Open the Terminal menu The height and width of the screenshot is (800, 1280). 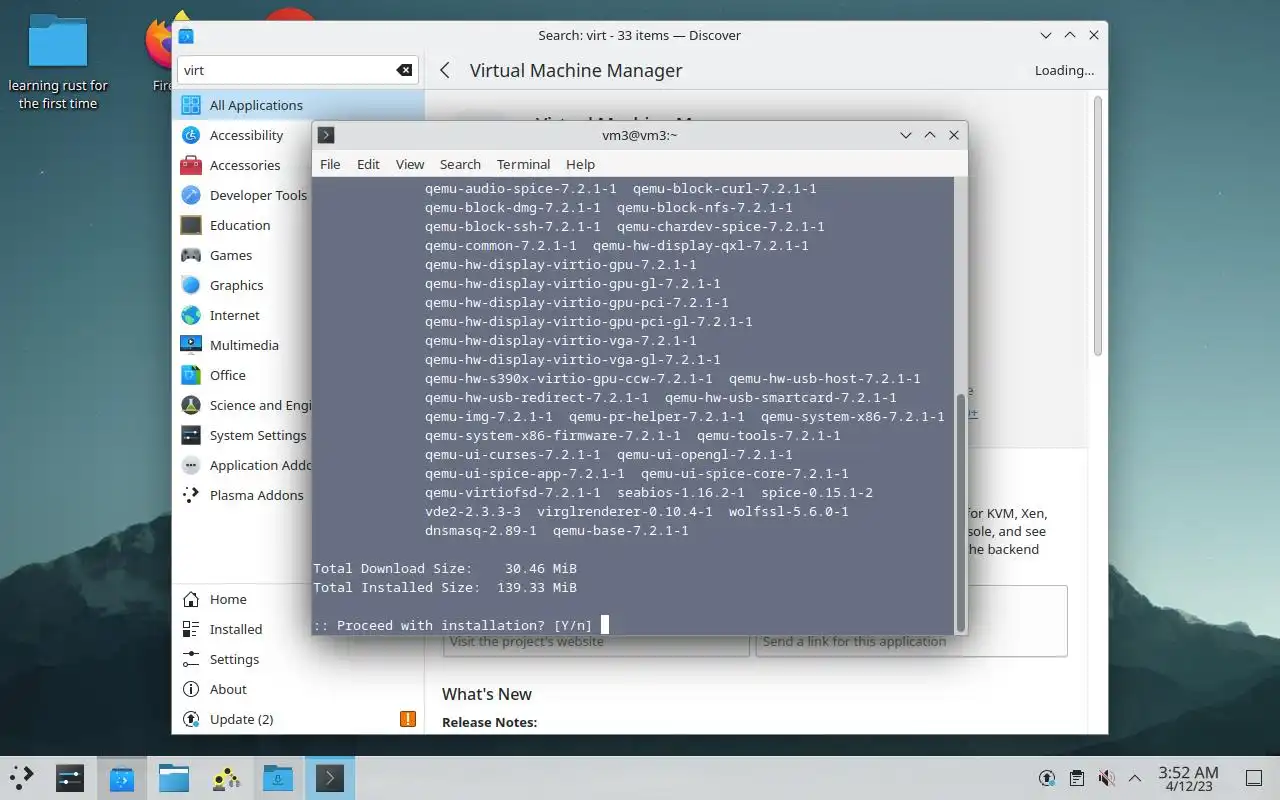coord(523,164)
